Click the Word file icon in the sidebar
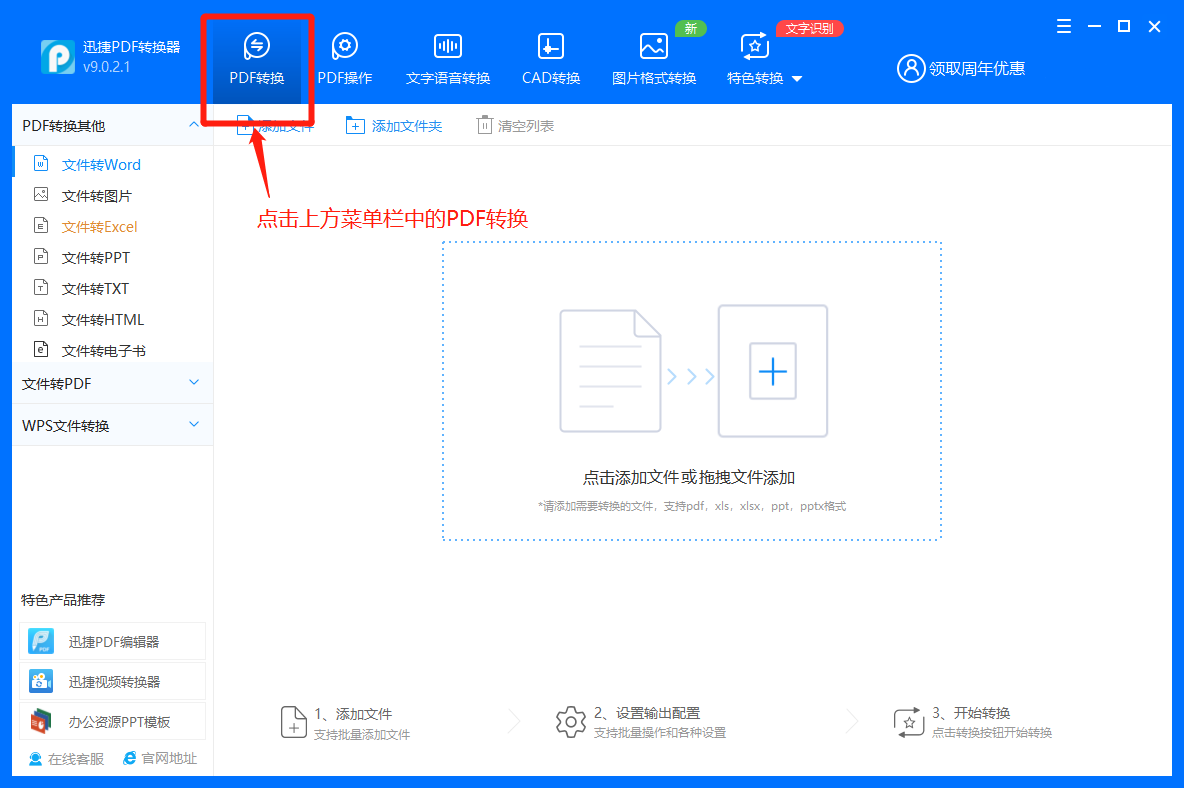Image resolution: width=1184 pixels, height=788 pixels. click(42, 163)
